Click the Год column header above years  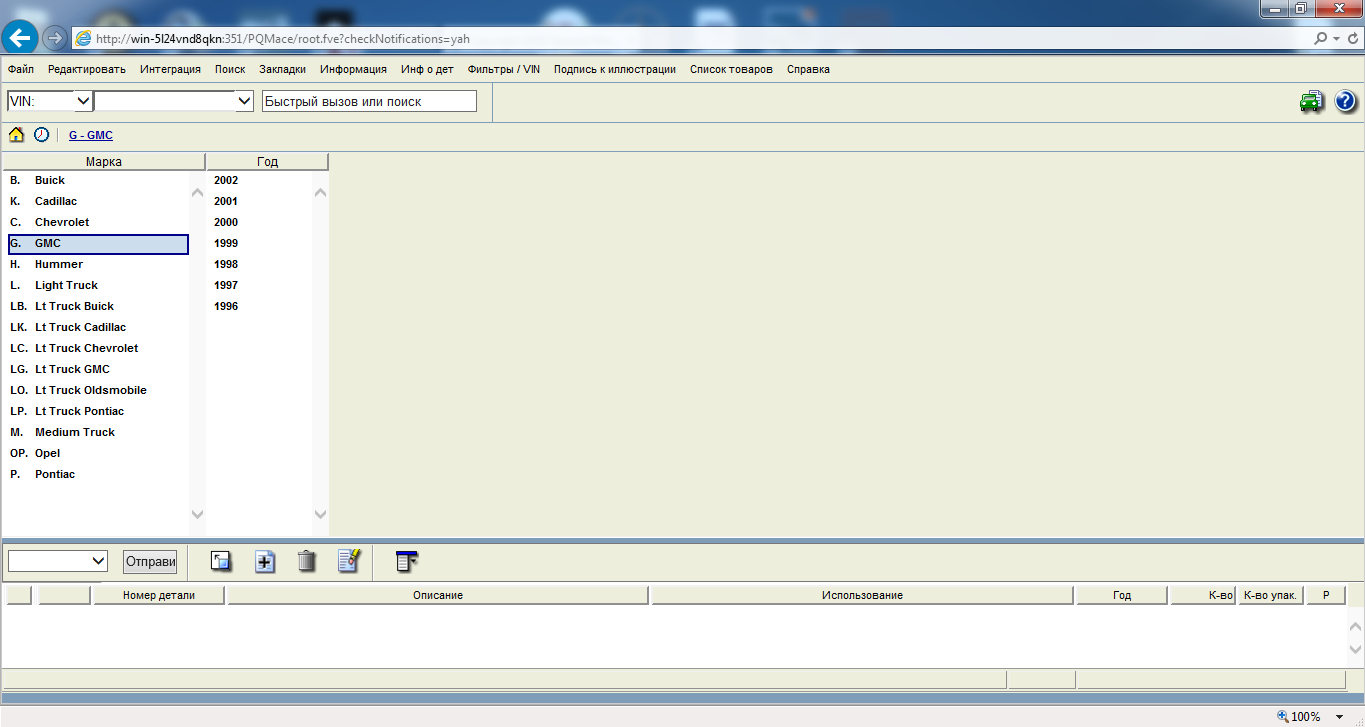[267, 161]
